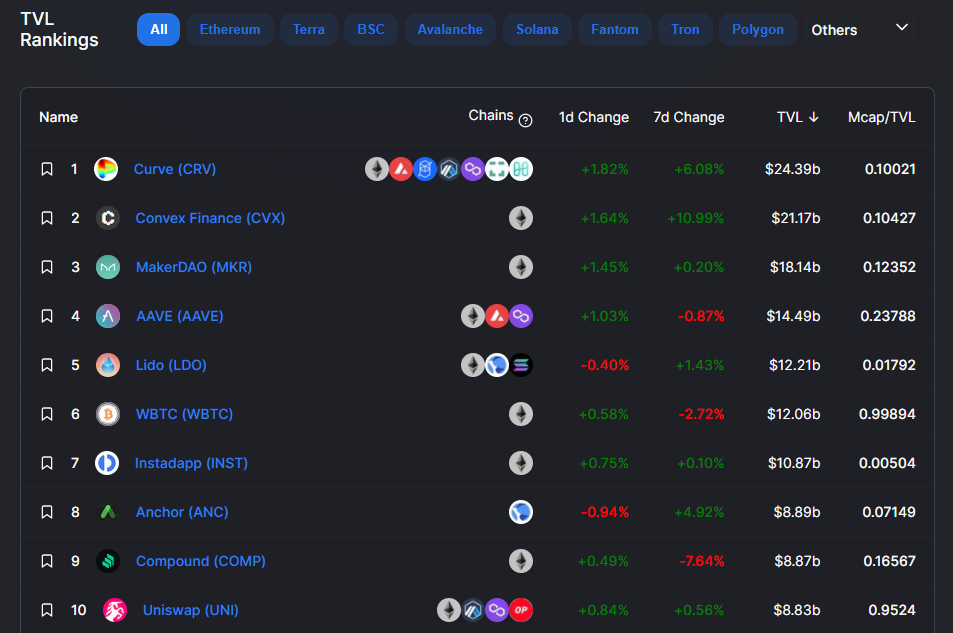Open the Lido (LDO) protocol link
953x633 pixels.
tap(171, 365)
